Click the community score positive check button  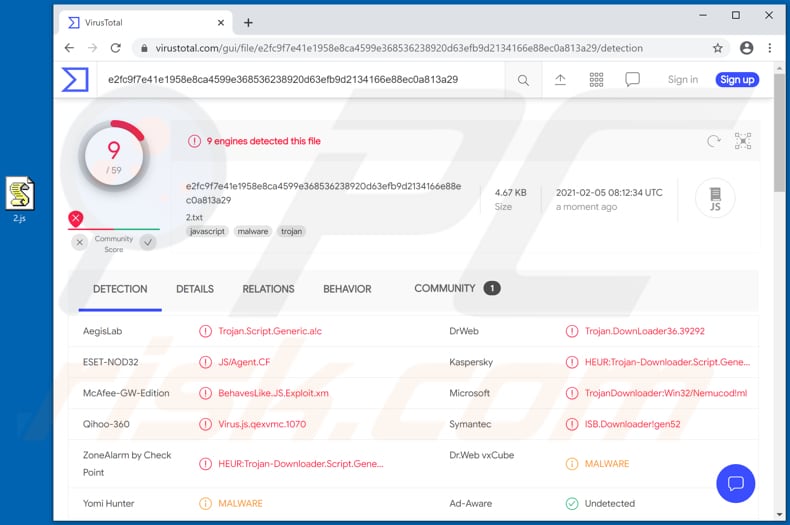[x=148, y=243]
